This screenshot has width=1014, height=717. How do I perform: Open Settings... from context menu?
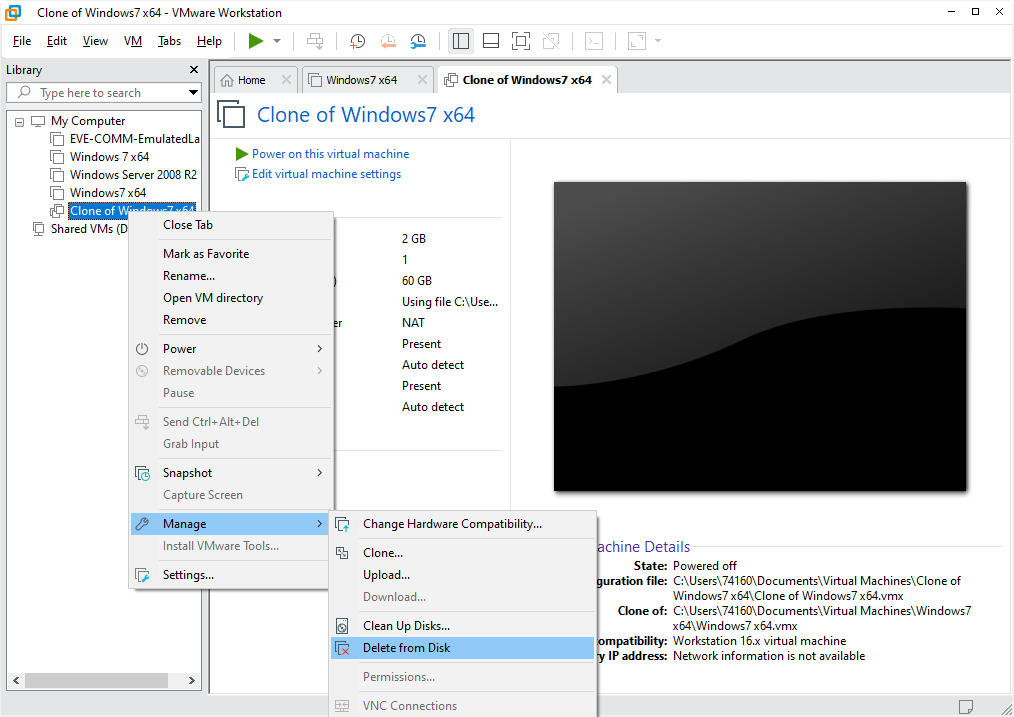232,575
